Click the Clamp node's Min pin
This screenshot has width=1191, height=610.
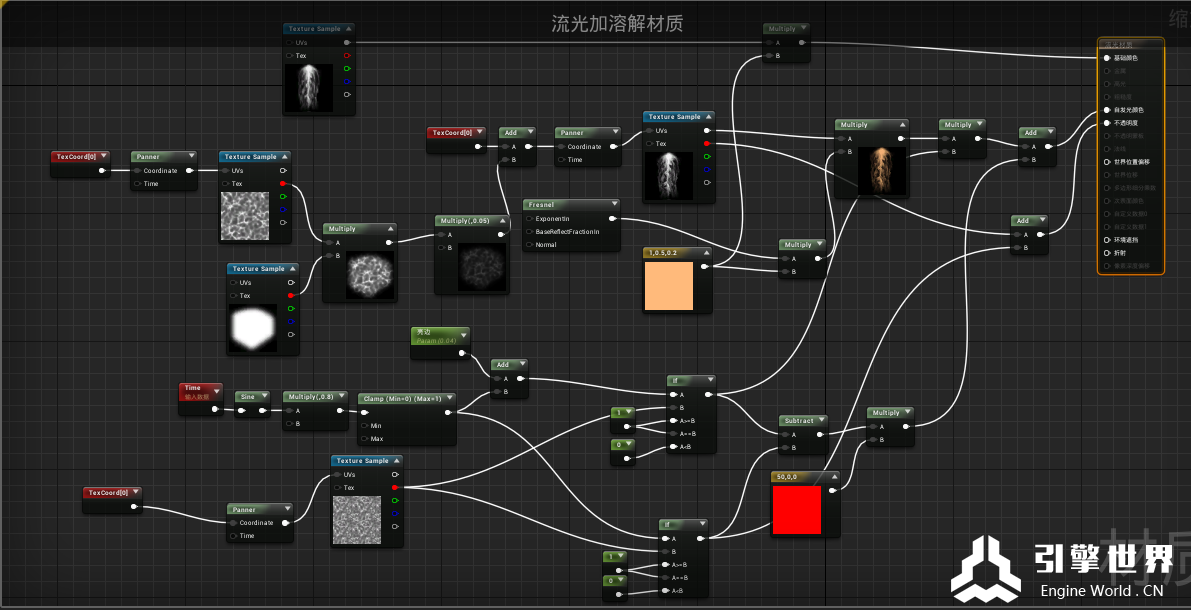click(x=364, y=425)
